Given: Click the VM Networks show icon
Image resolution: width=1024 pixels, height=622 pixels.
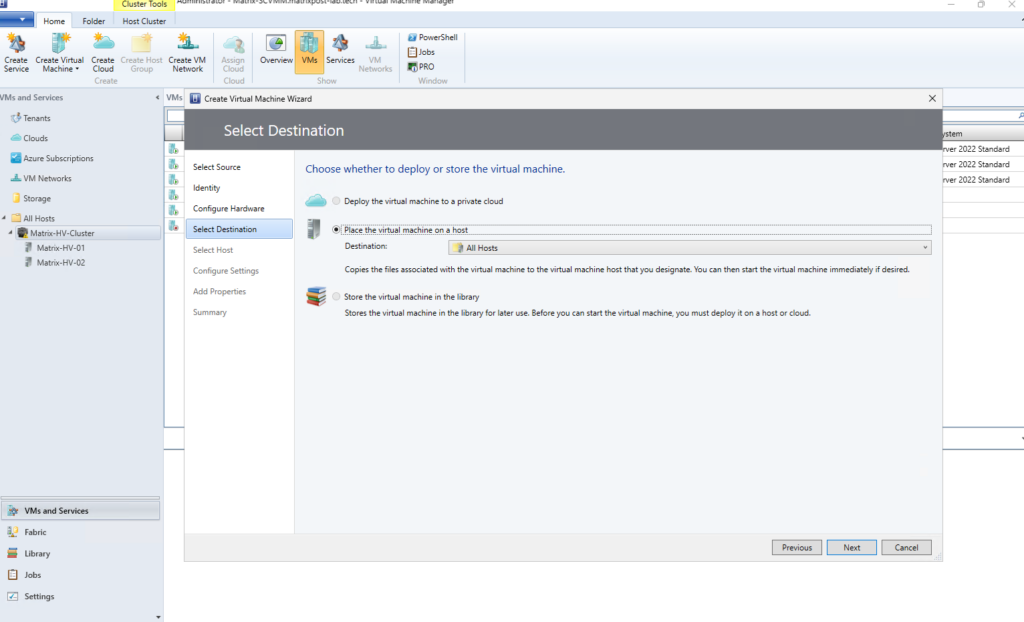Looking at the screenshot, I should 375,53.
